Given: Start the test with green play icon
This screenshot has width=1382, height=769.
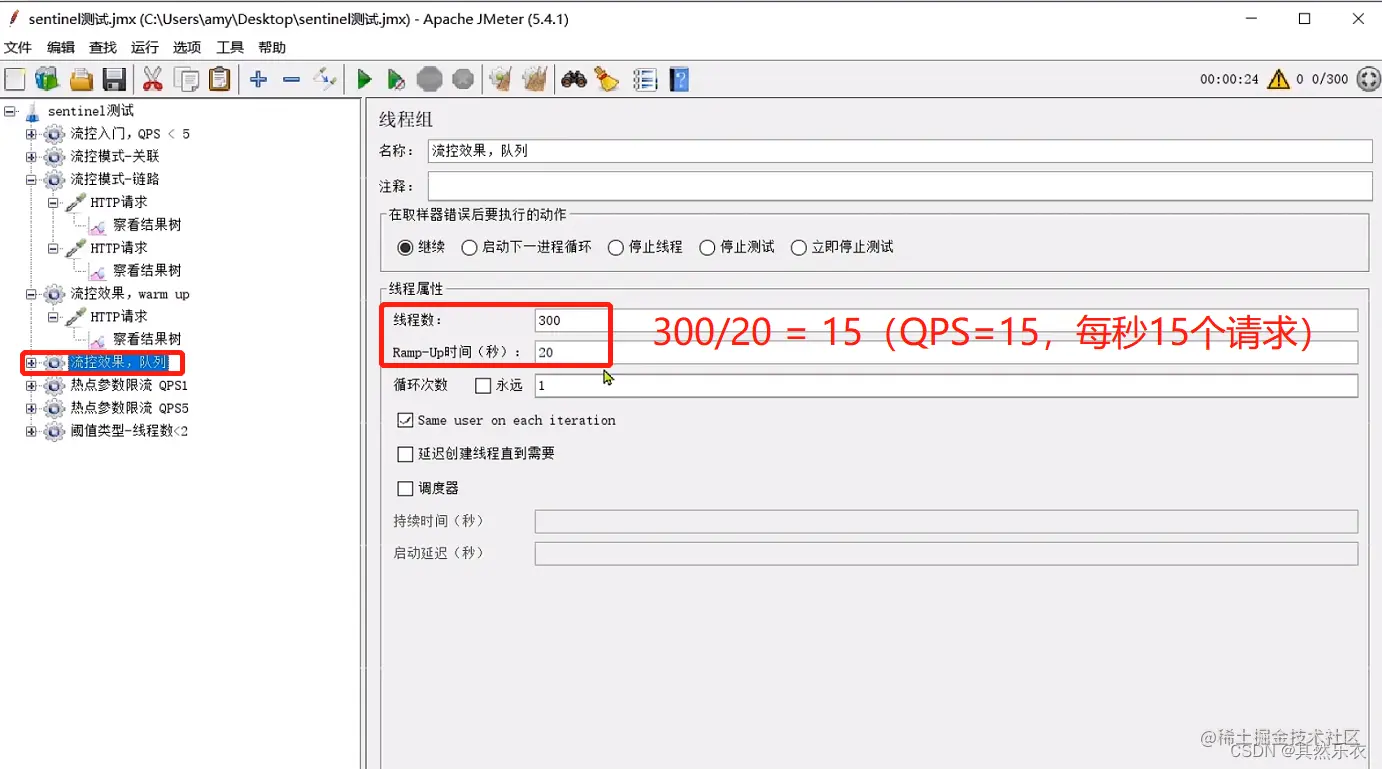Looking at the screenshot, I should point(364,79).
